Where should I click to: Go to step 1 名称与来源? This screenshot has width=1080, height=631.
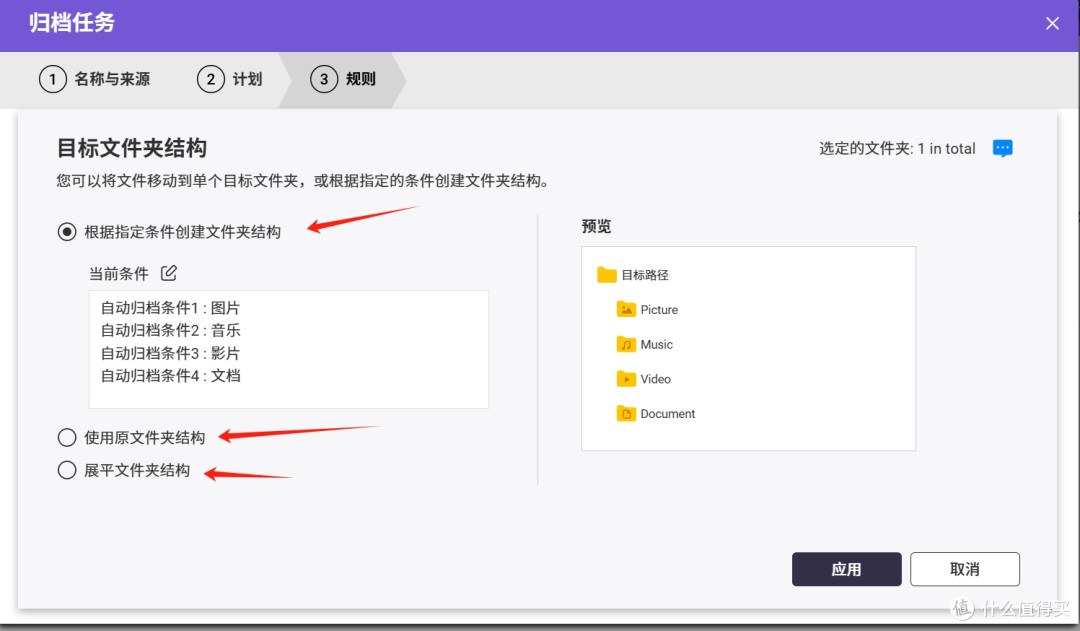[x=95, y=79]
